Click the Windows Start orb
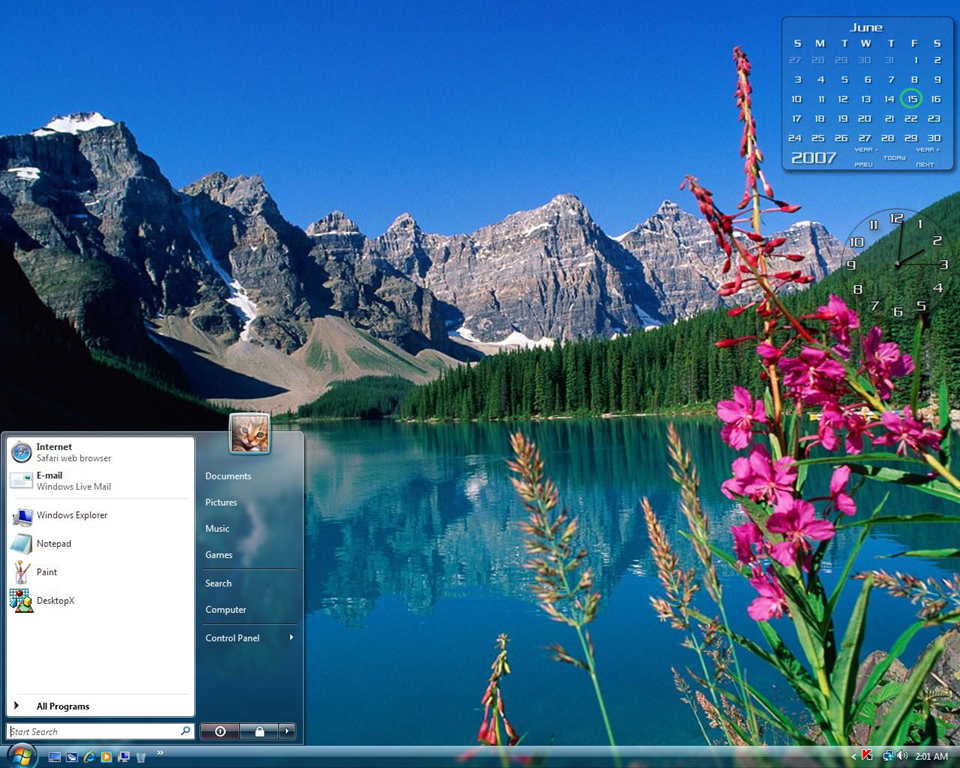The image size is (960, 768). coord(21,756)
